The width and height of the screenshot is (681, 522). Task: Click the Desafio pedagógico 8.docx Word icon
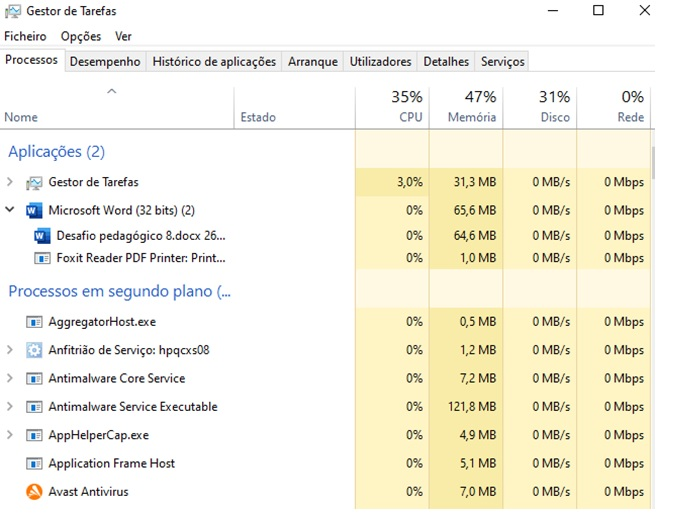42,236
